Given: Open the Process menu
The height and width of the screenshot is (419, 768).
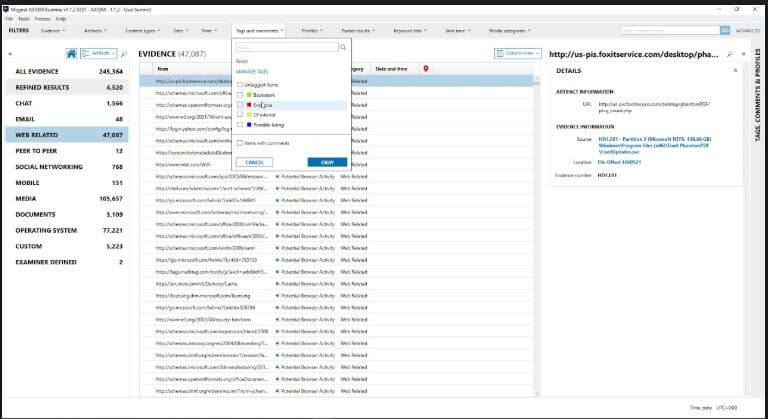Looking at the screenshot, I should click(x=43, y=19).
